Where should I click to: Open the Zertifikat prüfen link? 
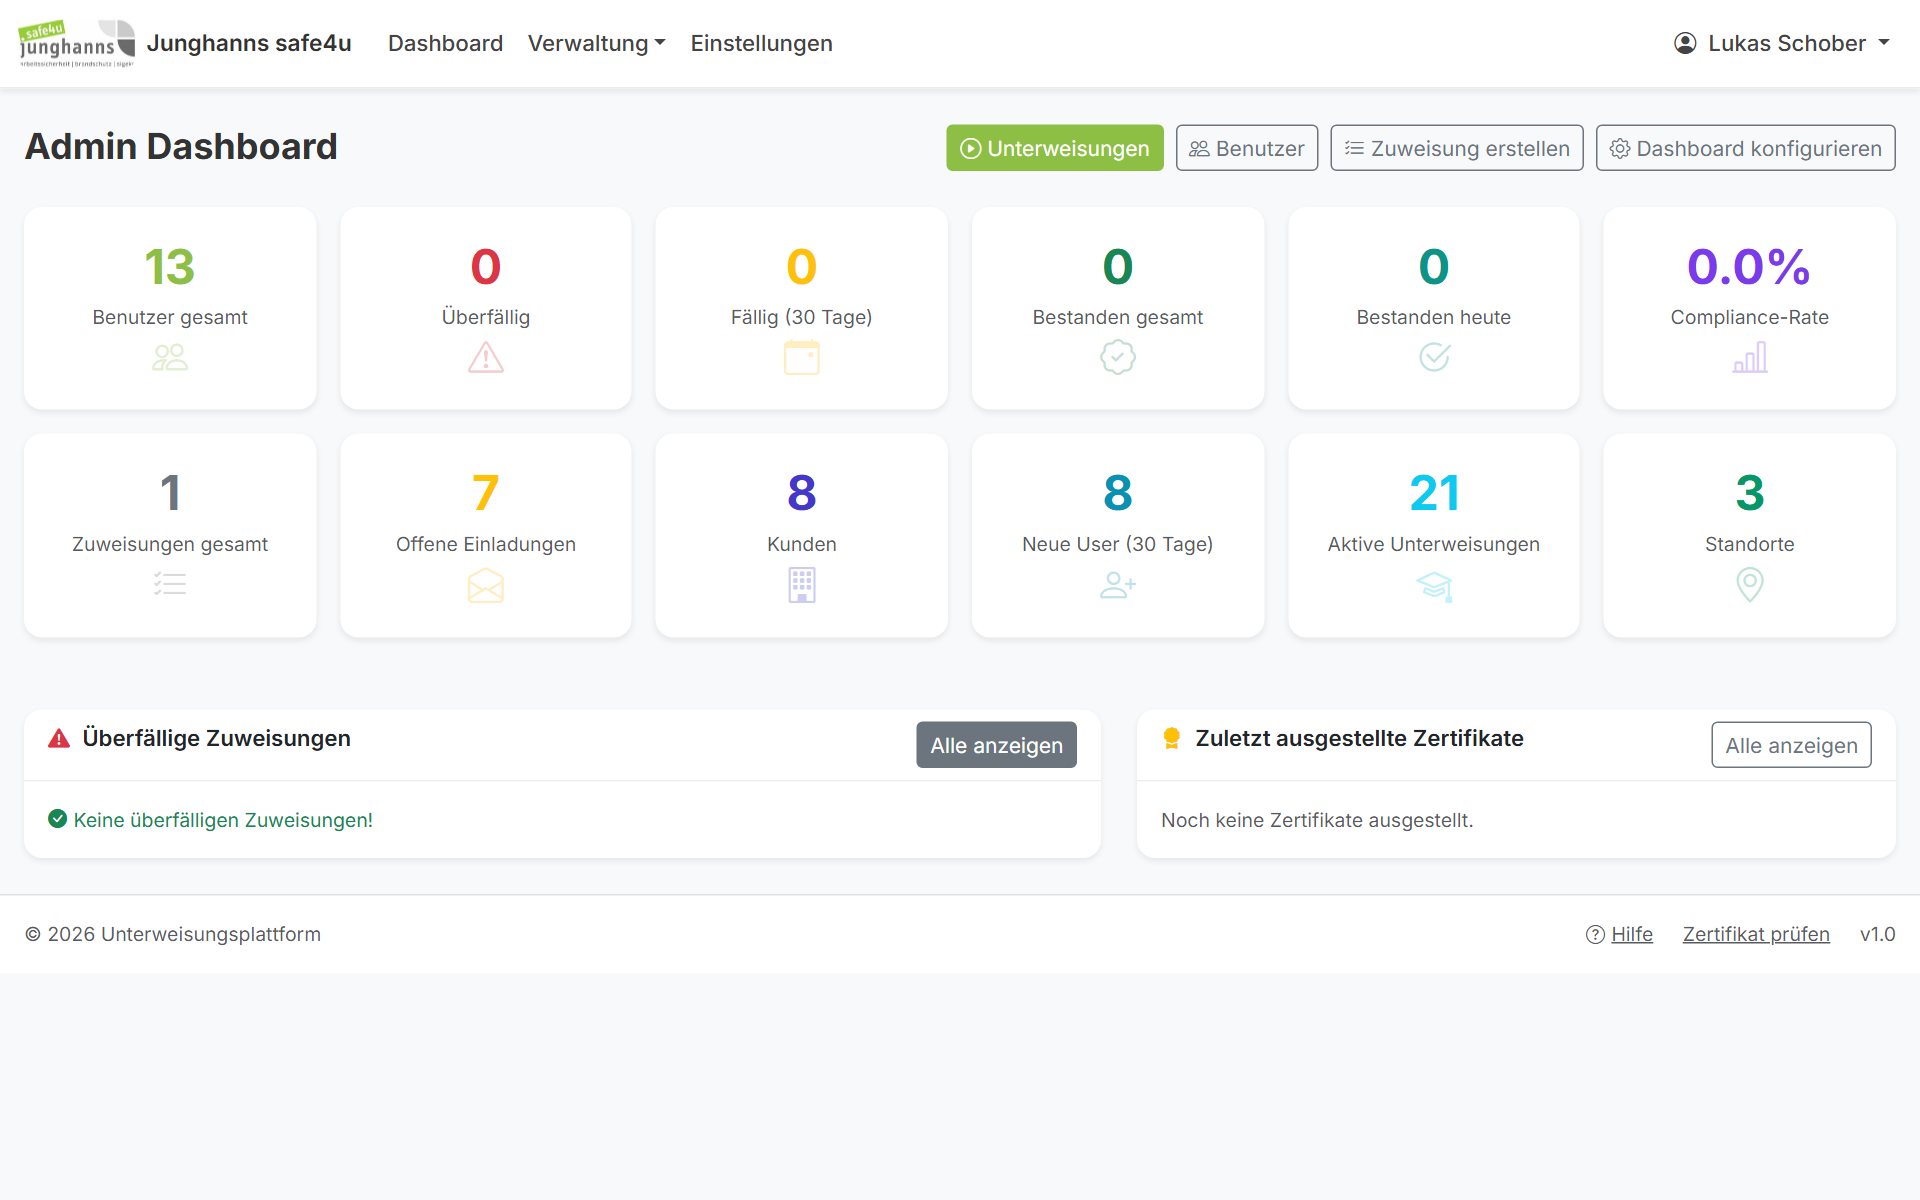(1756, 934)
